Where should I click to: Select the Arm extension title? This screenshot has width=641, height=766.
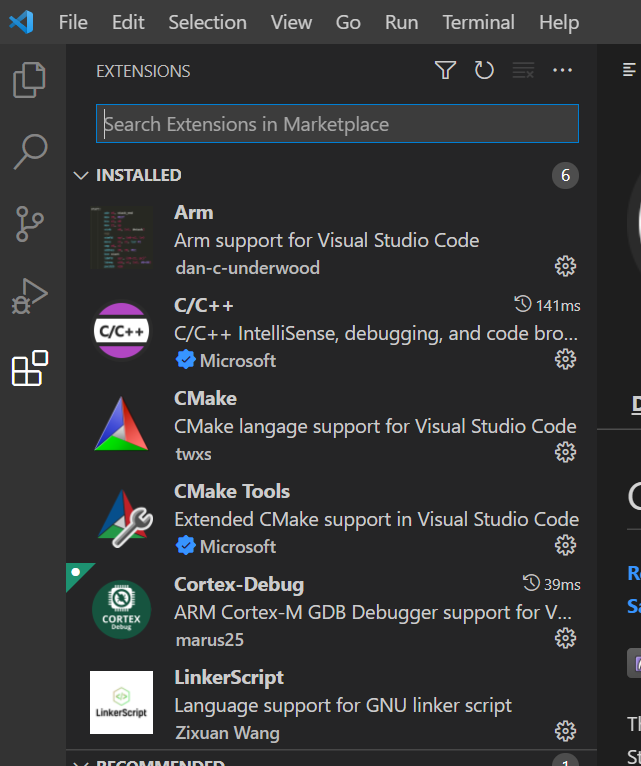tap(194, 213)
